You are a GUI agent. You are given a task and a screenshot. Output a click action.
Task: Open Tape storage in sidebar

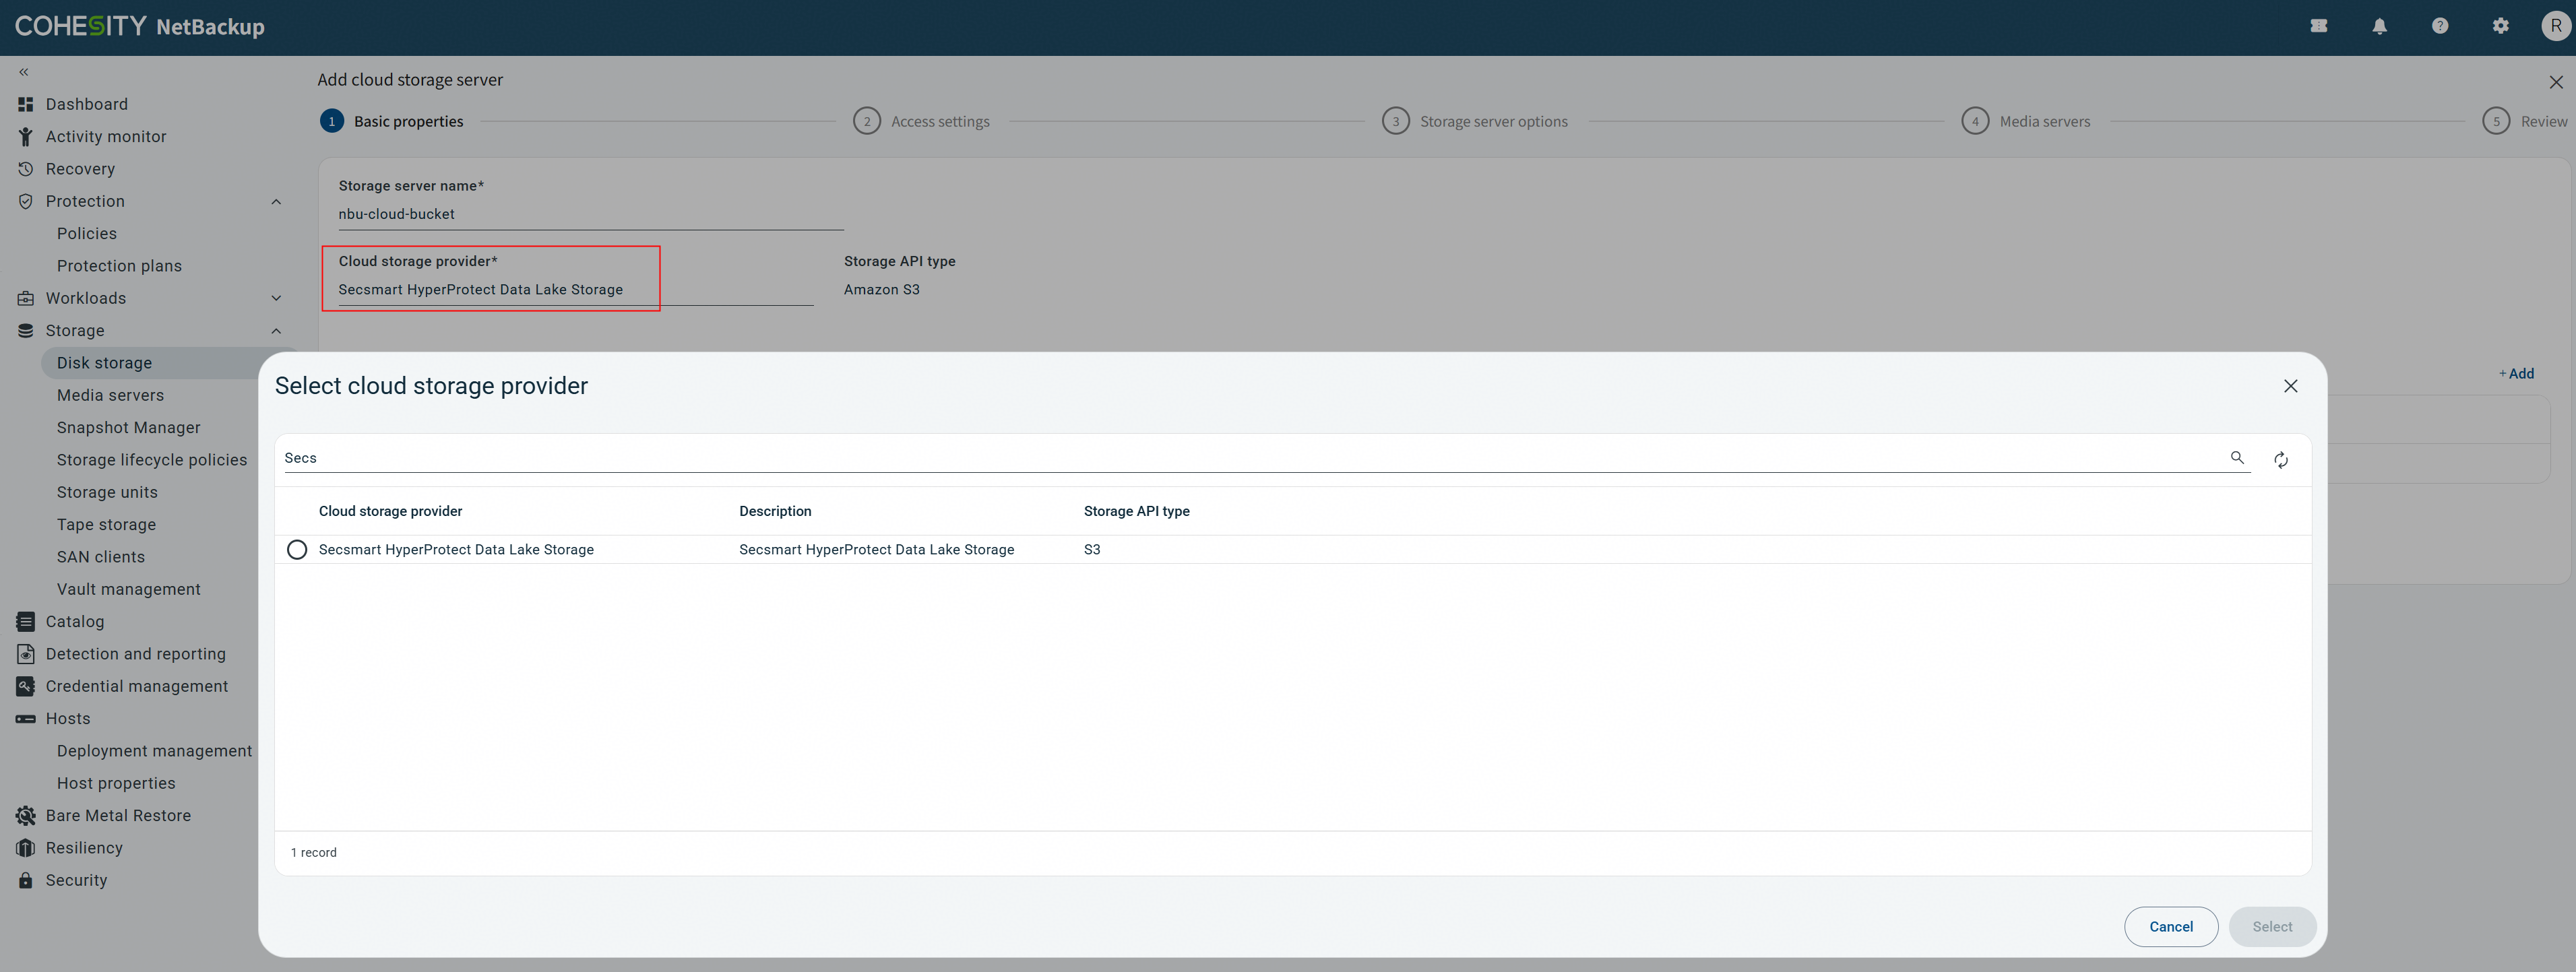[106, 525]
